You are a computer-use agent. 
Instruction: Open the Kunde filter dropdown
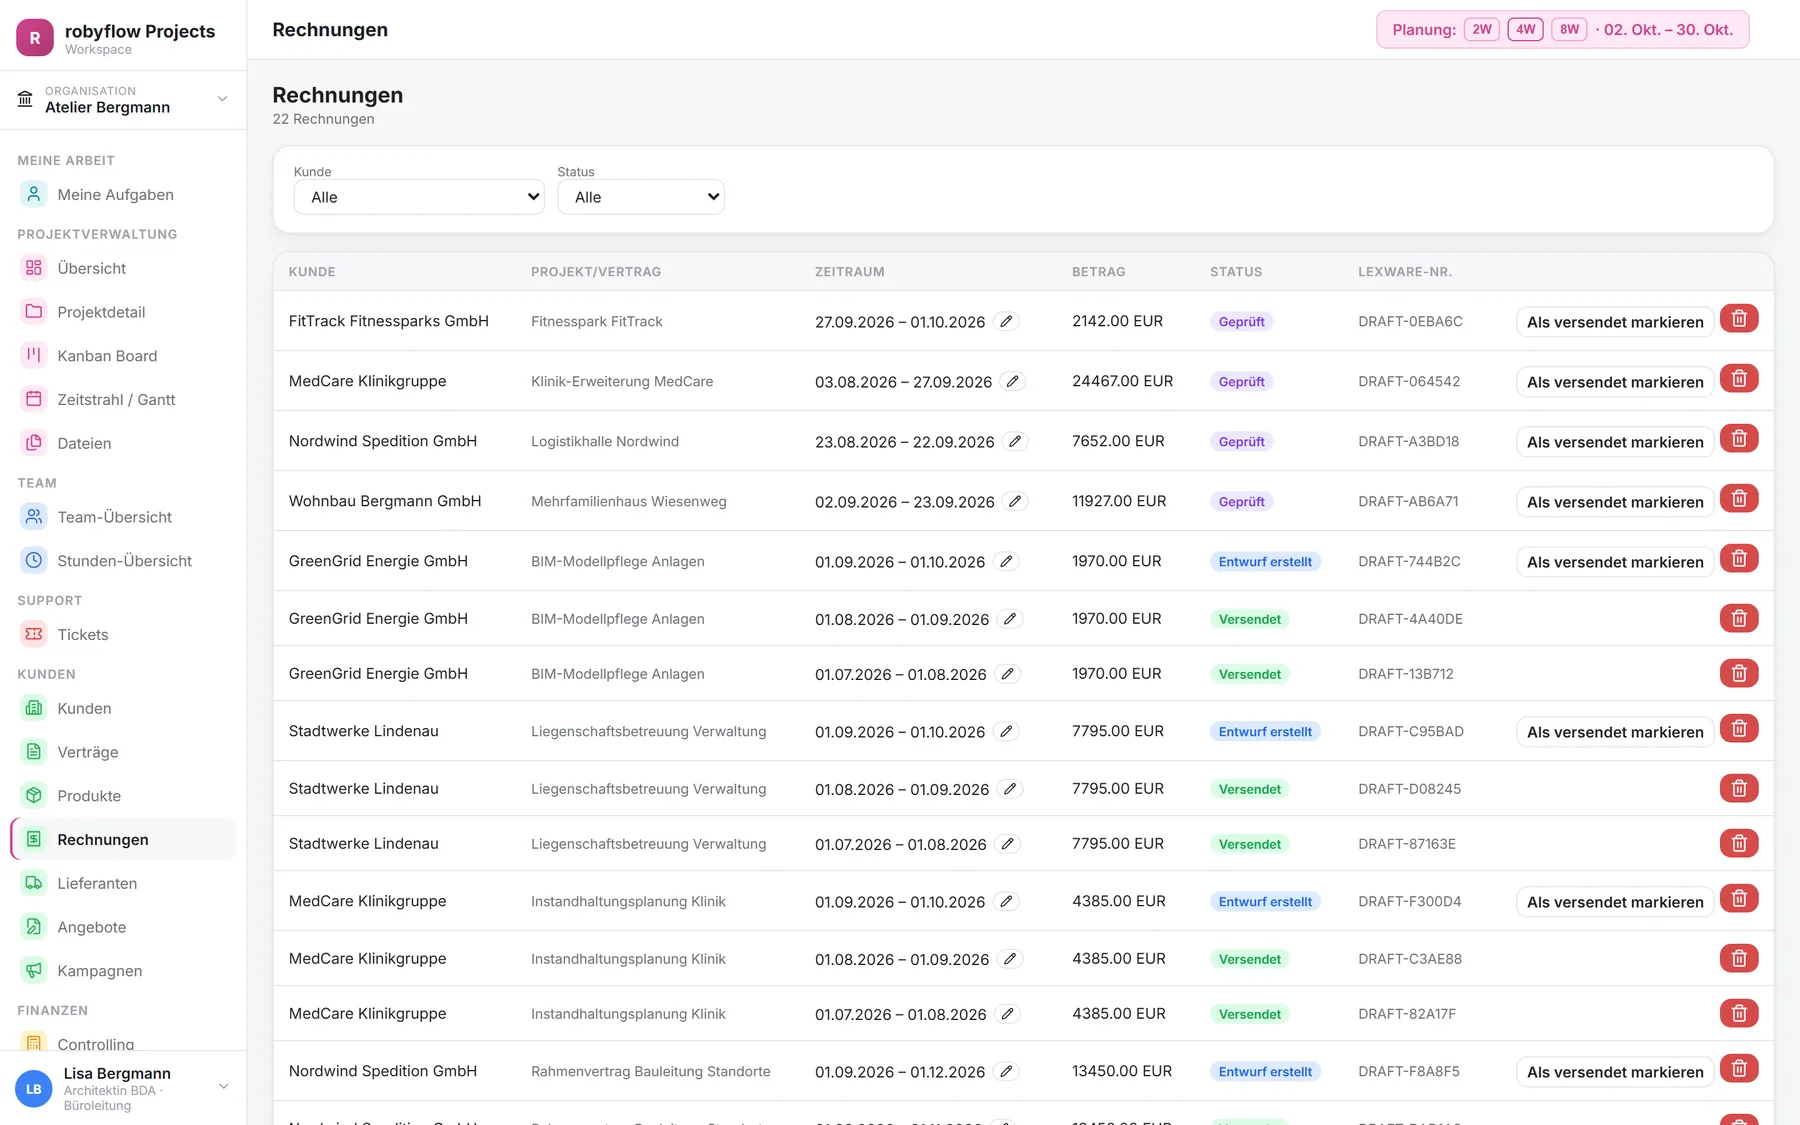pyautogui.click(x=419, y=197)
